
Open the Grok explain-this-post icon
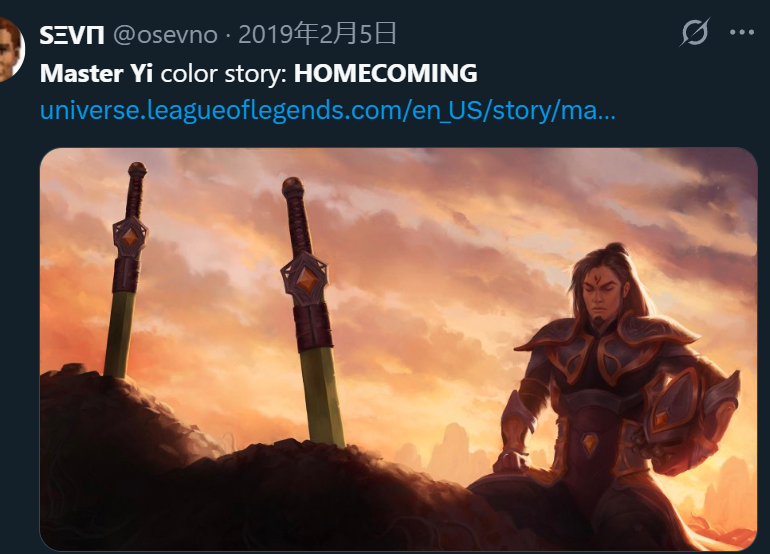695,32
